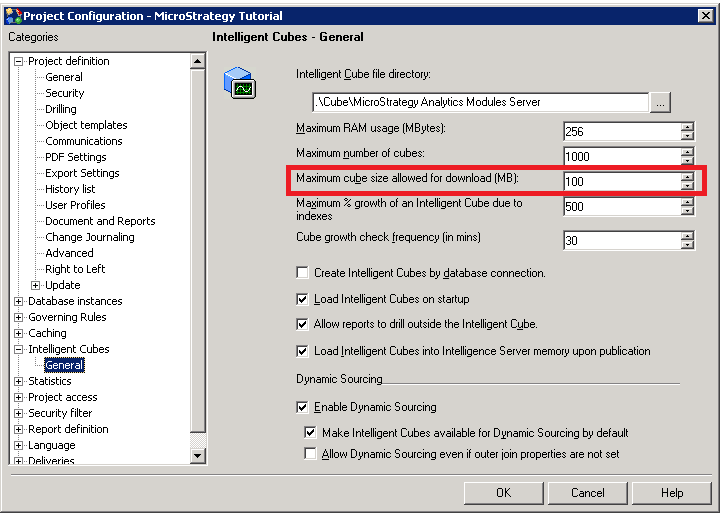Select Communications category

84,141
